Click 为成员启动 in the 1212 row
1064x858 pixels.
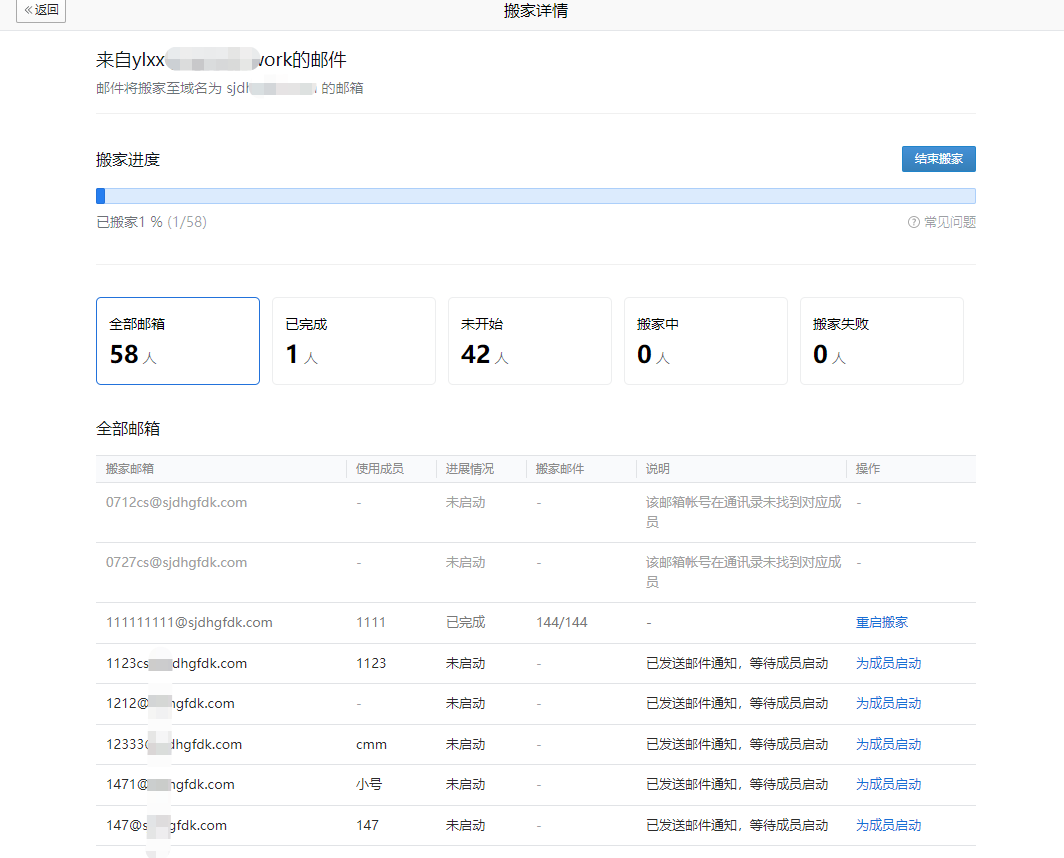tap(888, 703)
